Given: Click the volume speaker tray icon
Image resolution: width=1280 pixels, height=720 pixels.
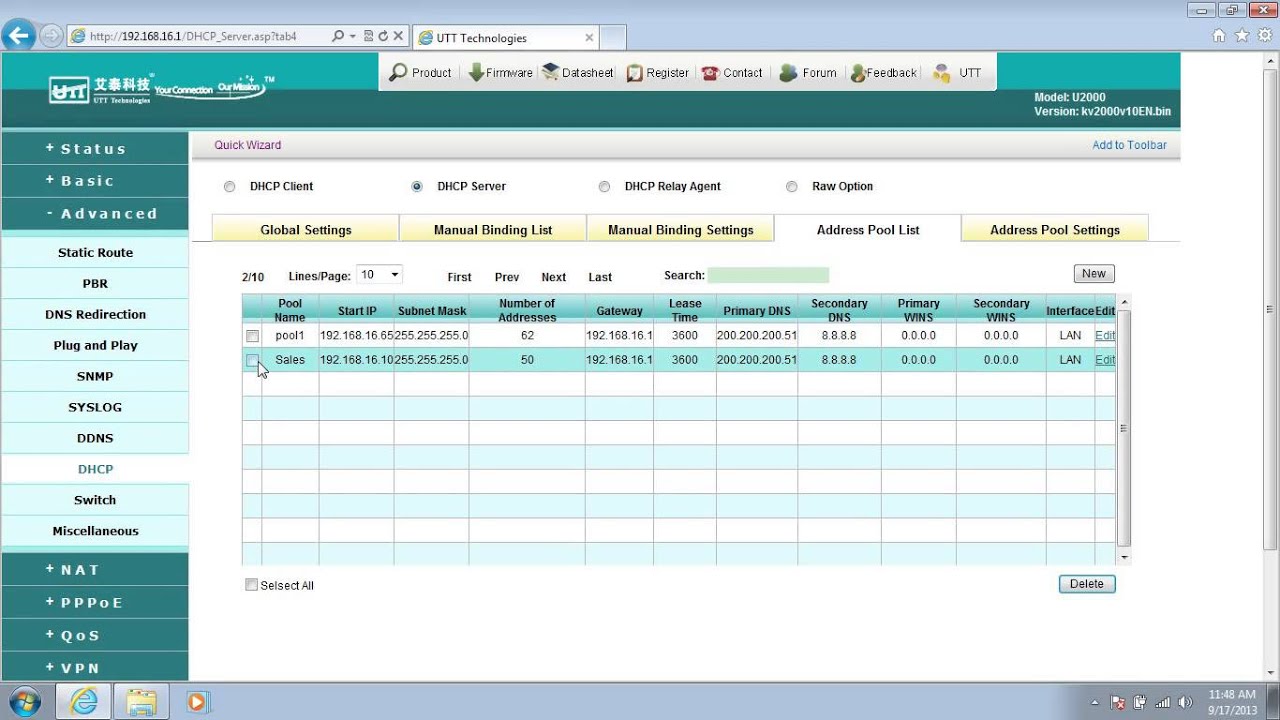Looking at the screenshot, I should (x=1186, y=702).
